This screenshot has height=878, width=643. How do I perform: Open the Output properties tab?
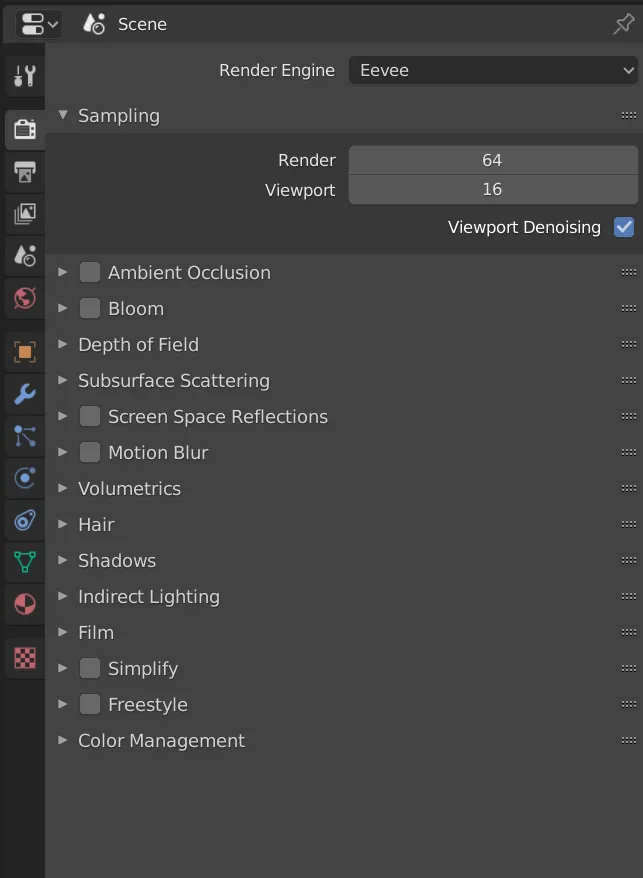[x=24, y=171]
